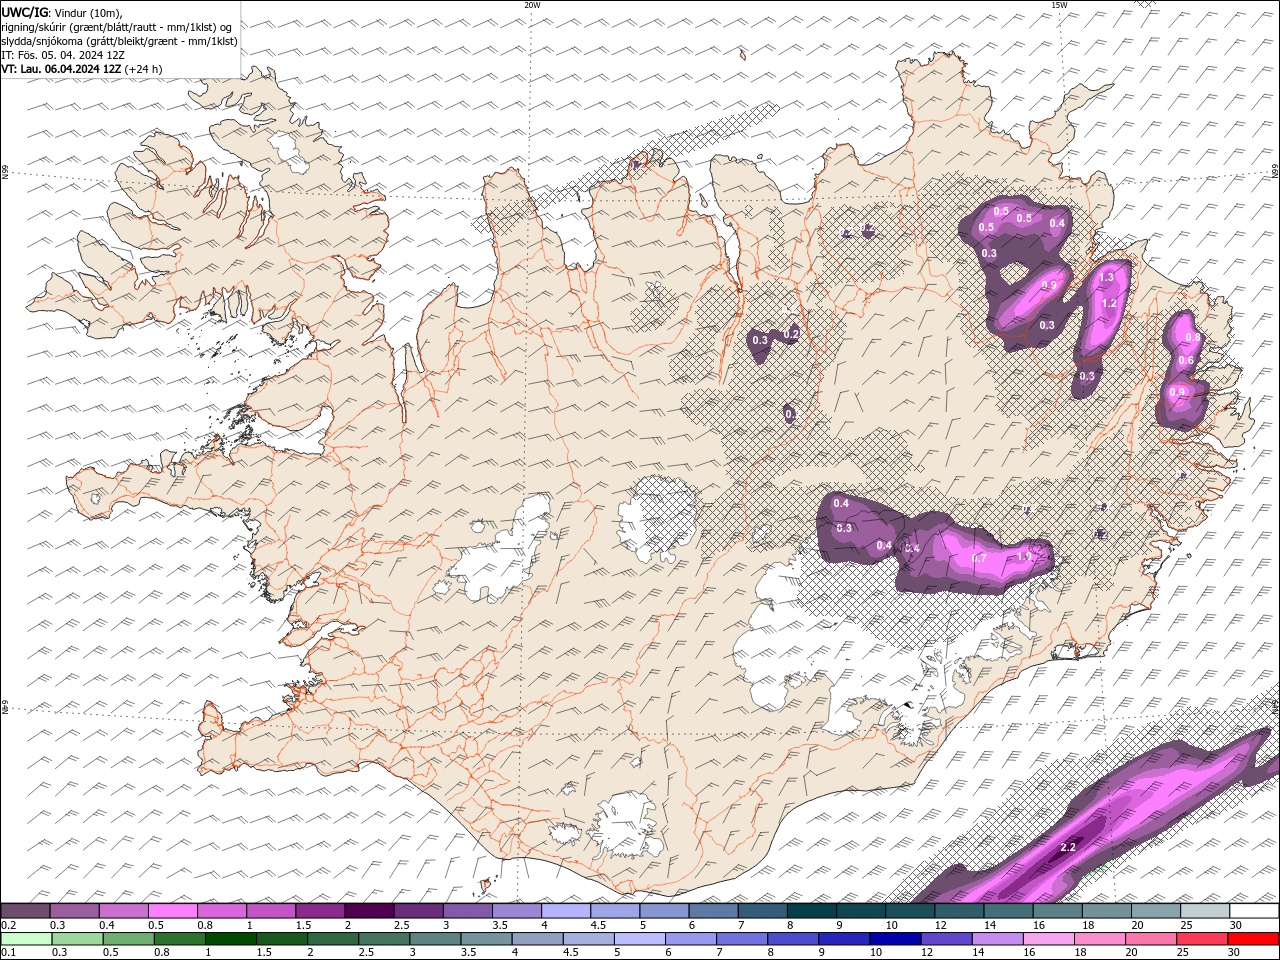Click the '1.3' precipitation value on the map
The image size is (1280, 960).
[1106, 278]
